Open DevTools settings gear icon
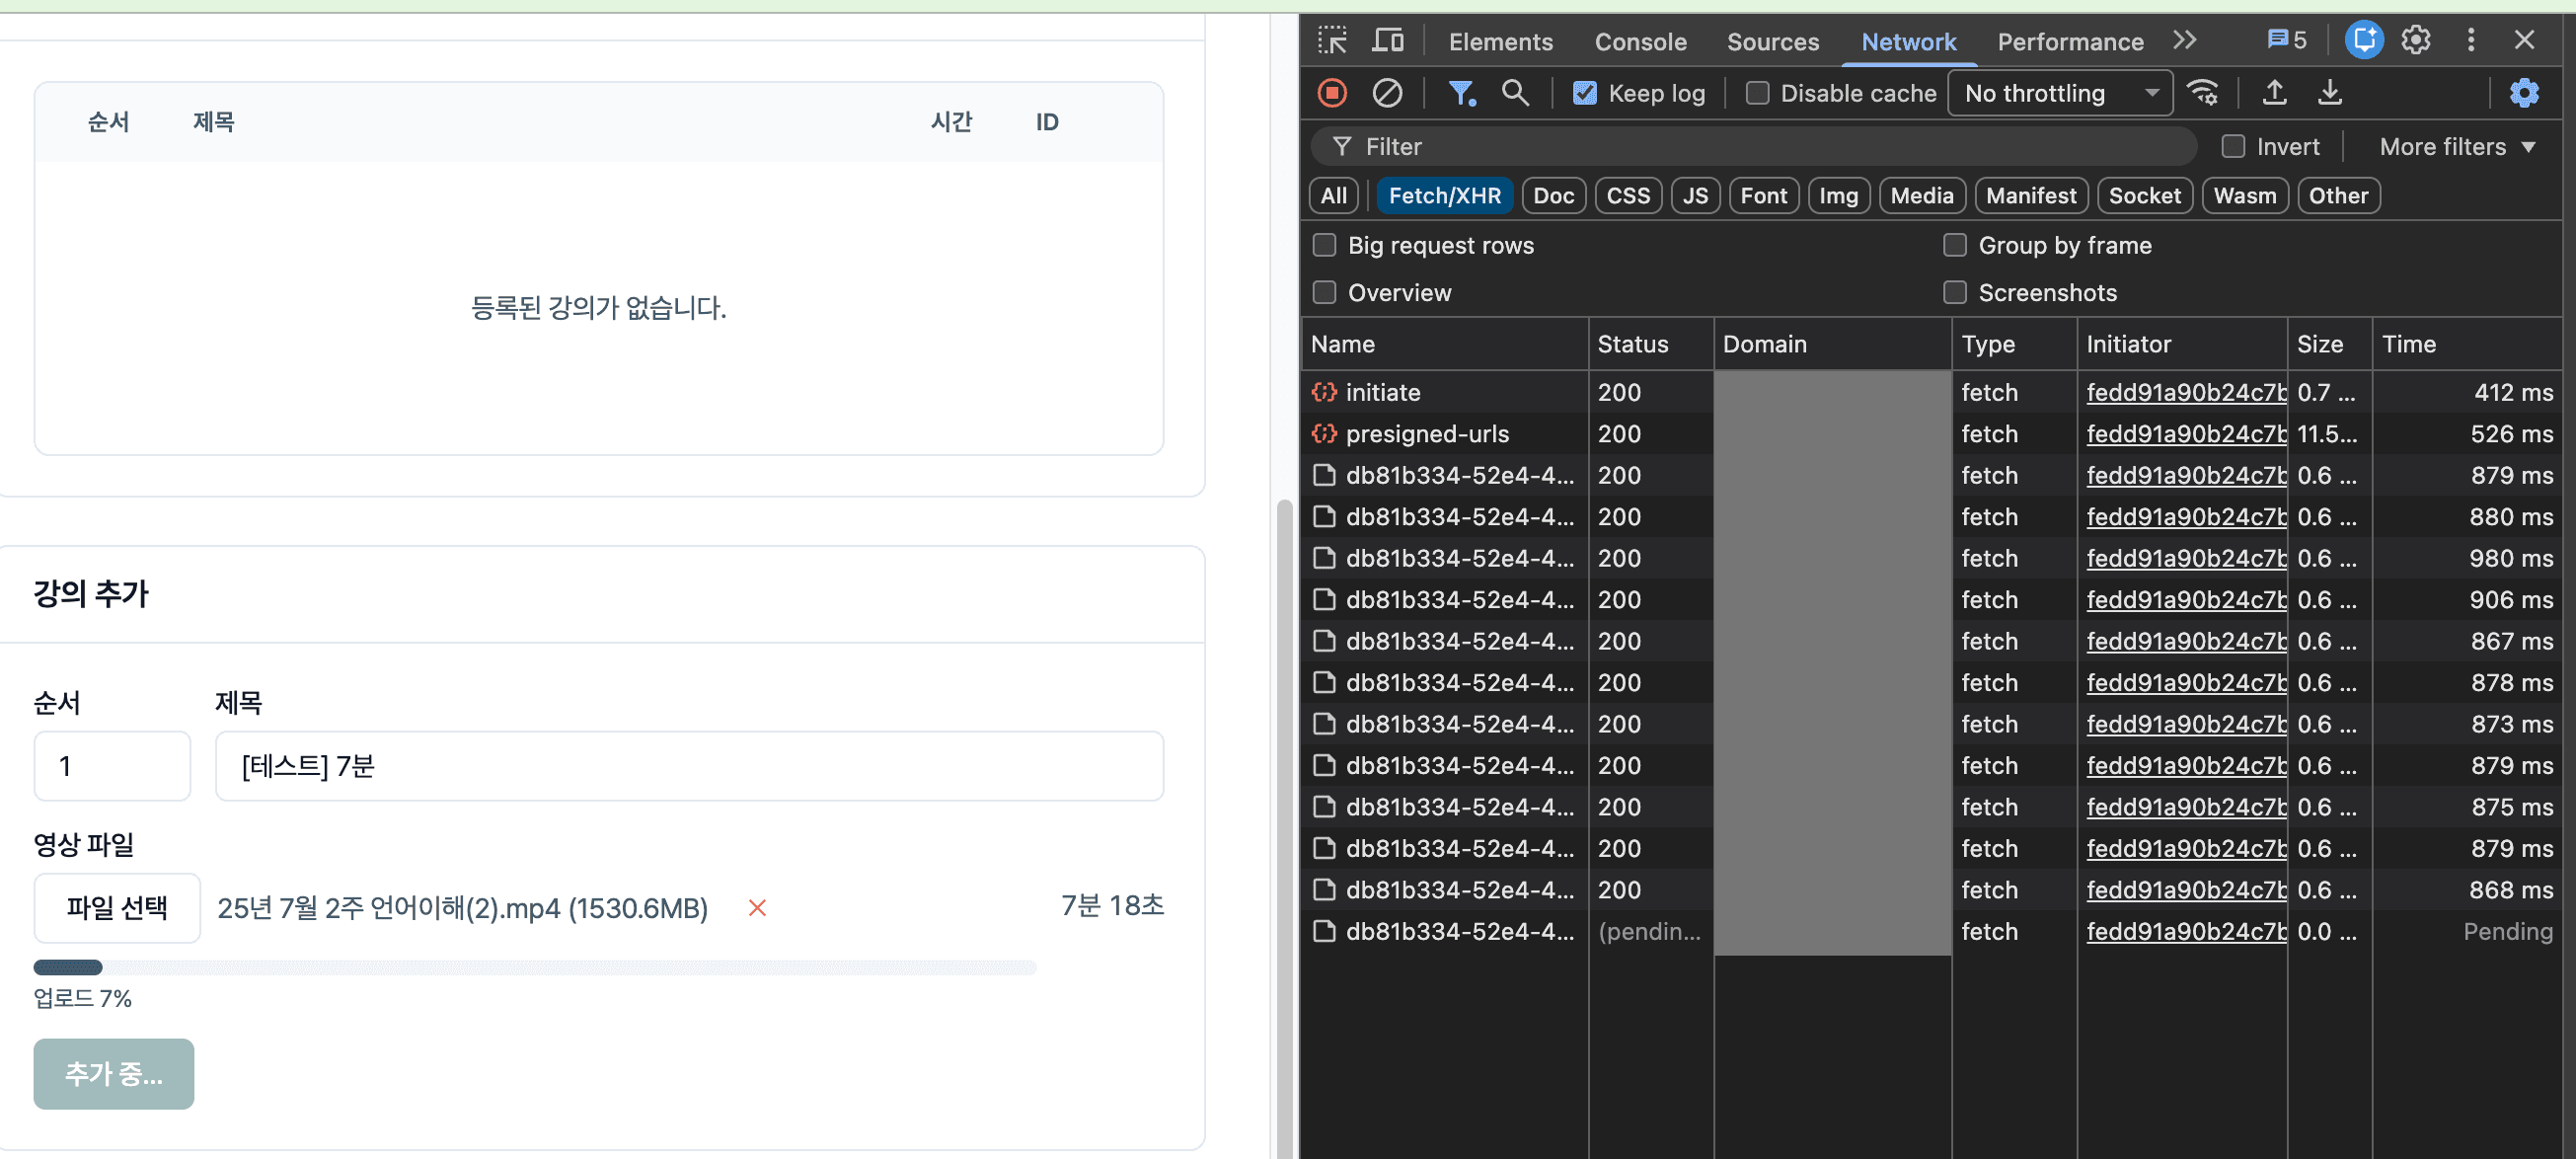 click(2416, 41)
